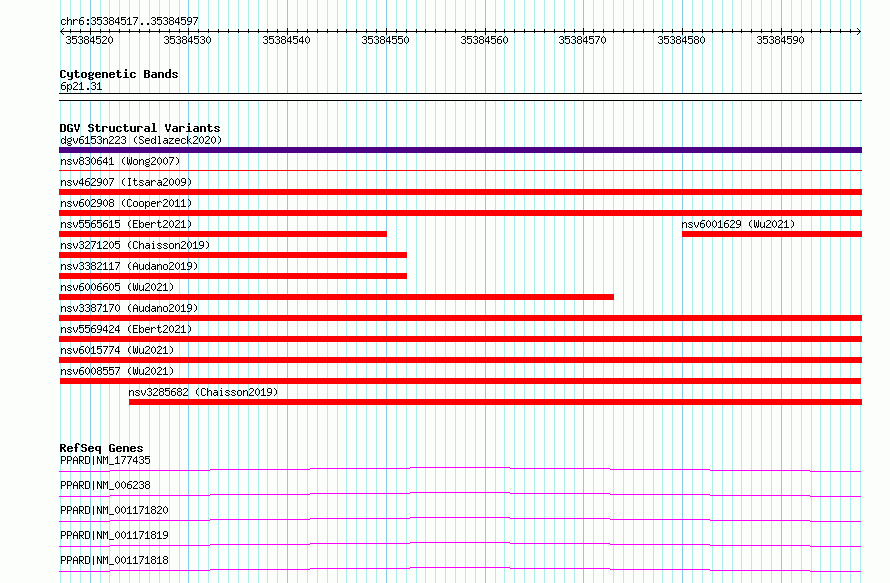Click the purple dgv6153n223 variant bar
Image resolution: width=890 pixels, height=583 pixels.
click(460, 150)
